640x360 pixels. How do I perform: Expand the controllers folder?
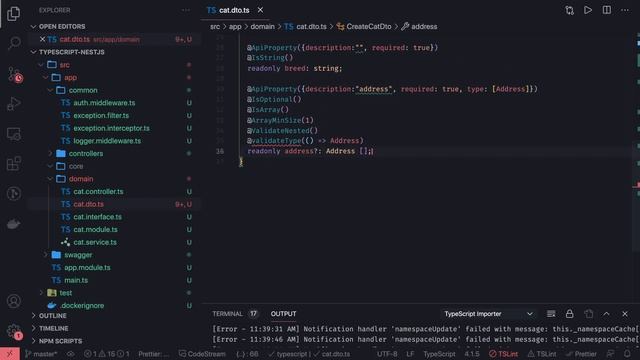pyautogui.click(x=86, y=153)
